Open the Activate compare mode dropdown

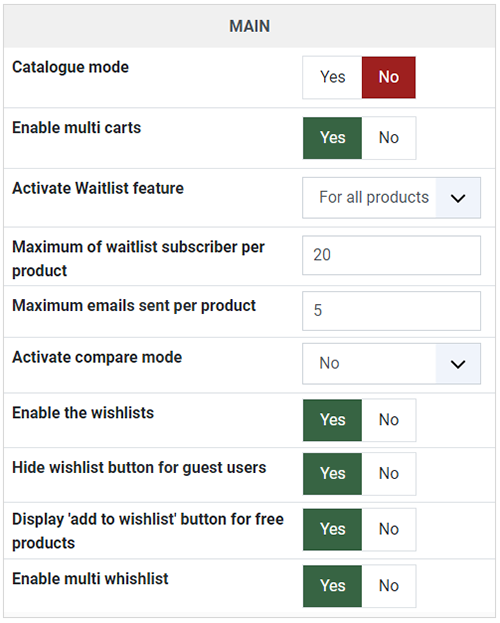point(391,364)
